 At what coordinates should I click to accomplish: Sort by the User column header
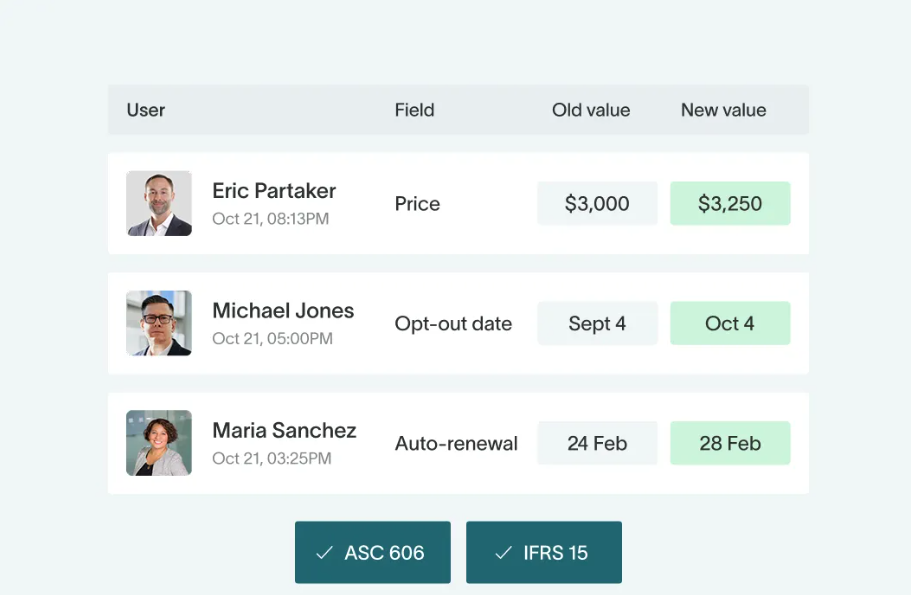click(x=145, y=110)
